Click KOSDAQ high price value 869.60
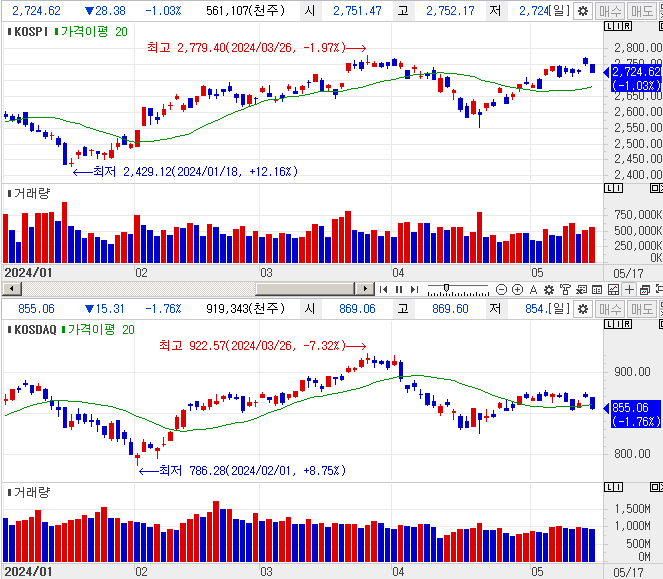This screenshot has height=579, width=663. (x=450, y=309)
